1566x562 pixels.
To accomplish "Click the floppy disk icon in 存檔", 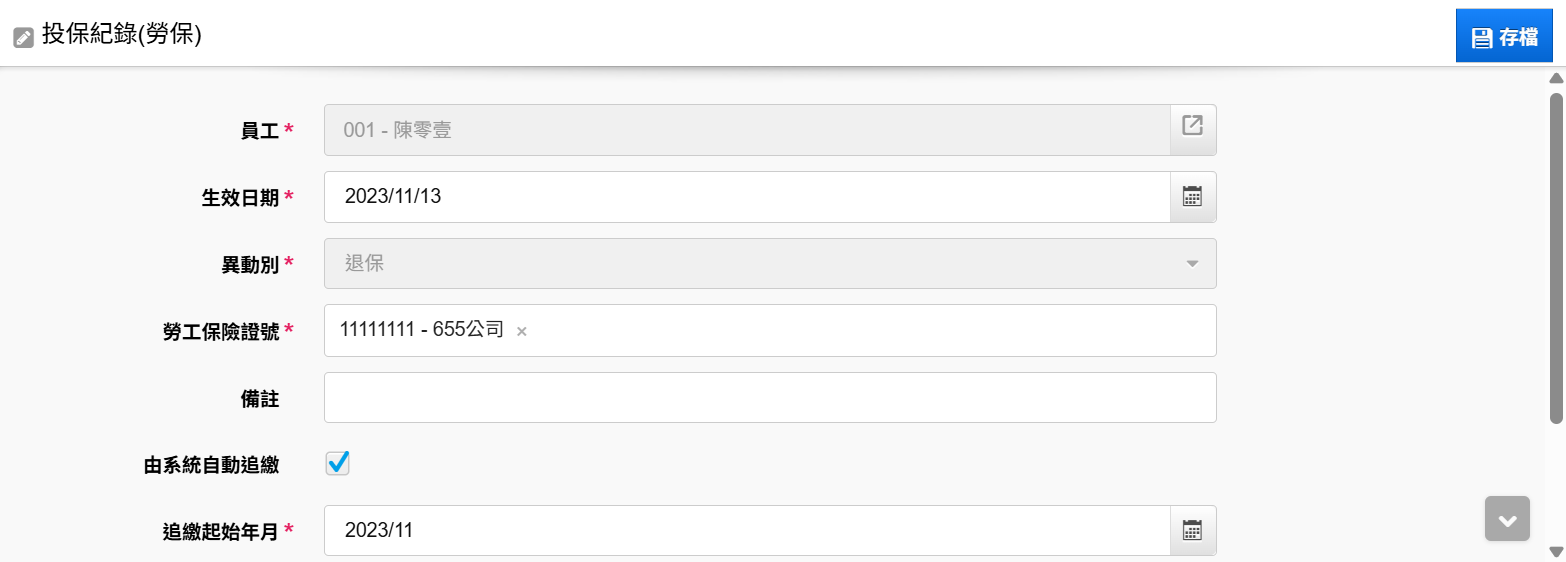I will (1482, 39).
